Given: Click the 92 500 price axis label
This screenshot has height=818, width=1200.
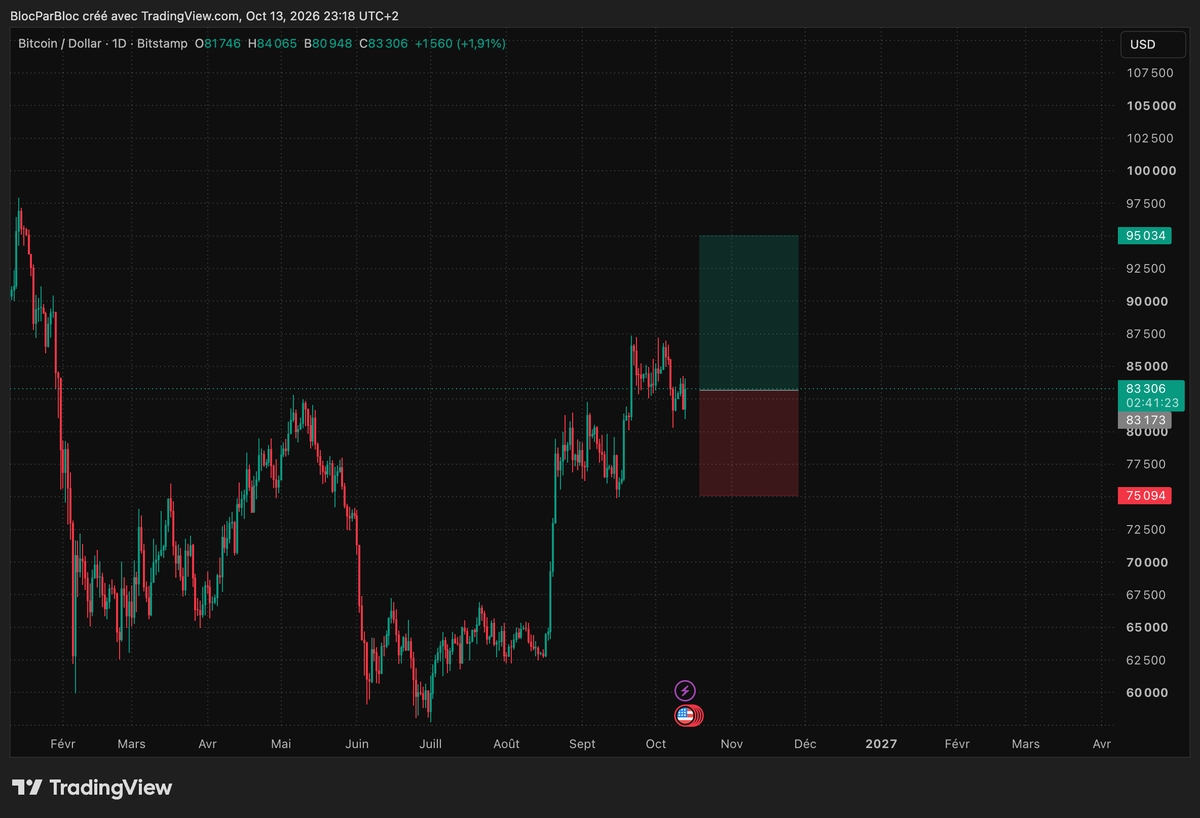Looking at the screenshot, I should (x=1146, y=269).
